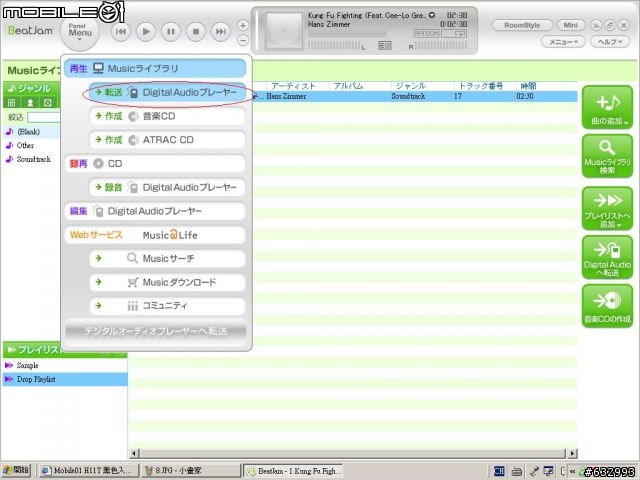The width and height of the screenshot is (640, 480).
Task: Click the horizontal scrollbar track
Action: click(x=353, y=453)
